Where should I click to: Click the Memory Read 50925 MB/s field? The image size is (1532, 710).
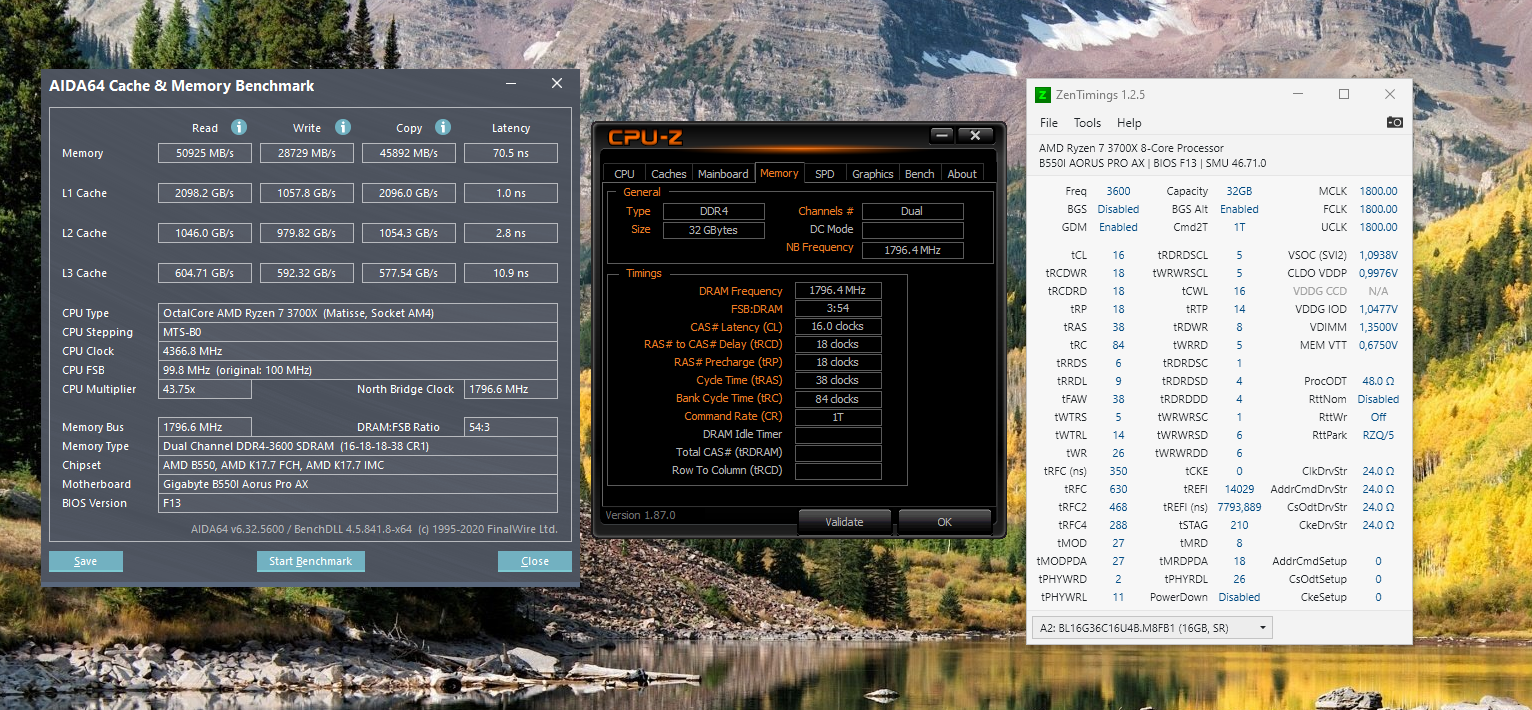pos(205,153)
